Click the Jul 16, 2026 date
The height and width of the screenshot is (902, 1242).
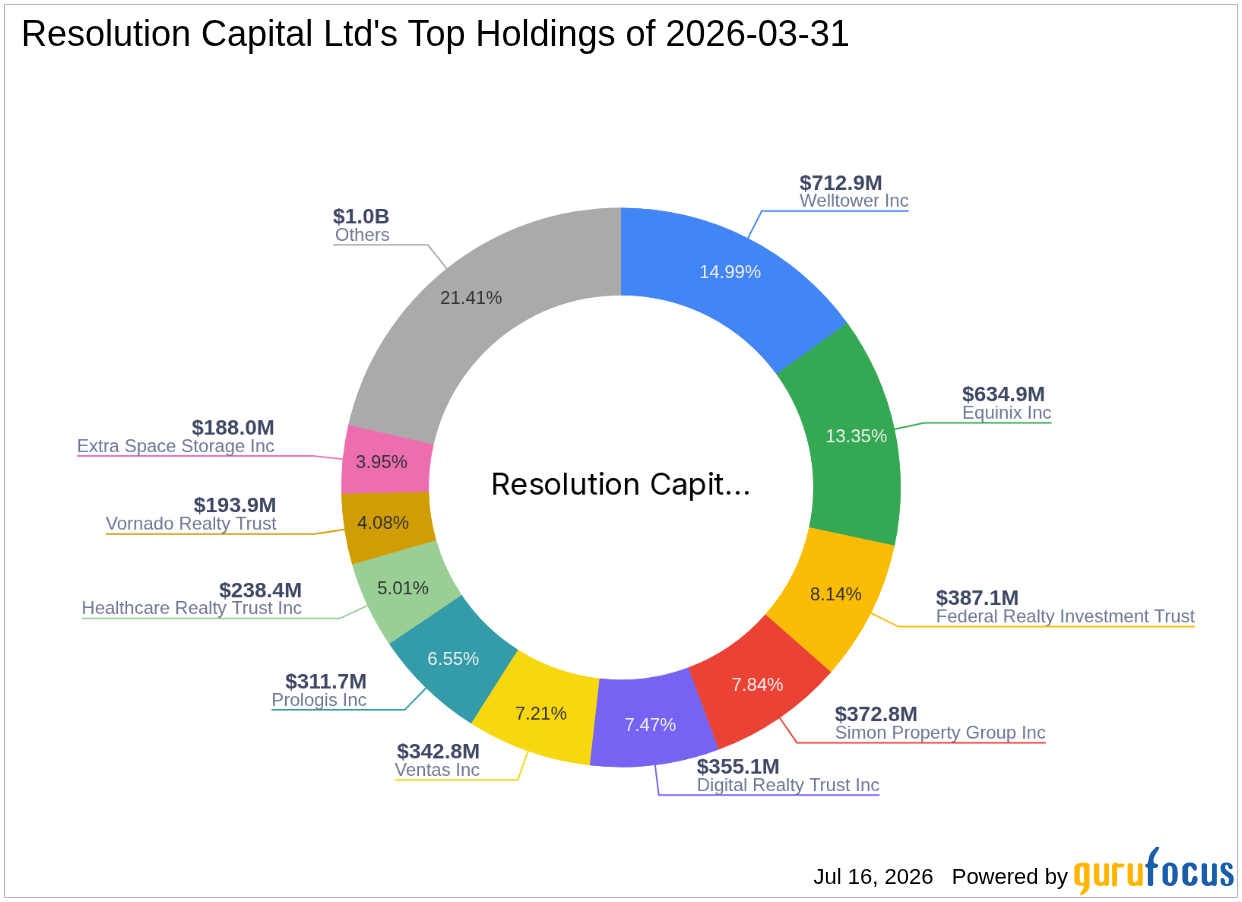click(x=873, y=877)
